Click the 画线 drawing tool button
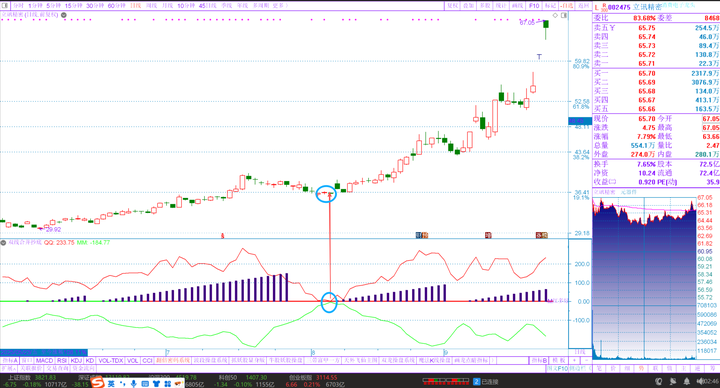 click(518, 6)
